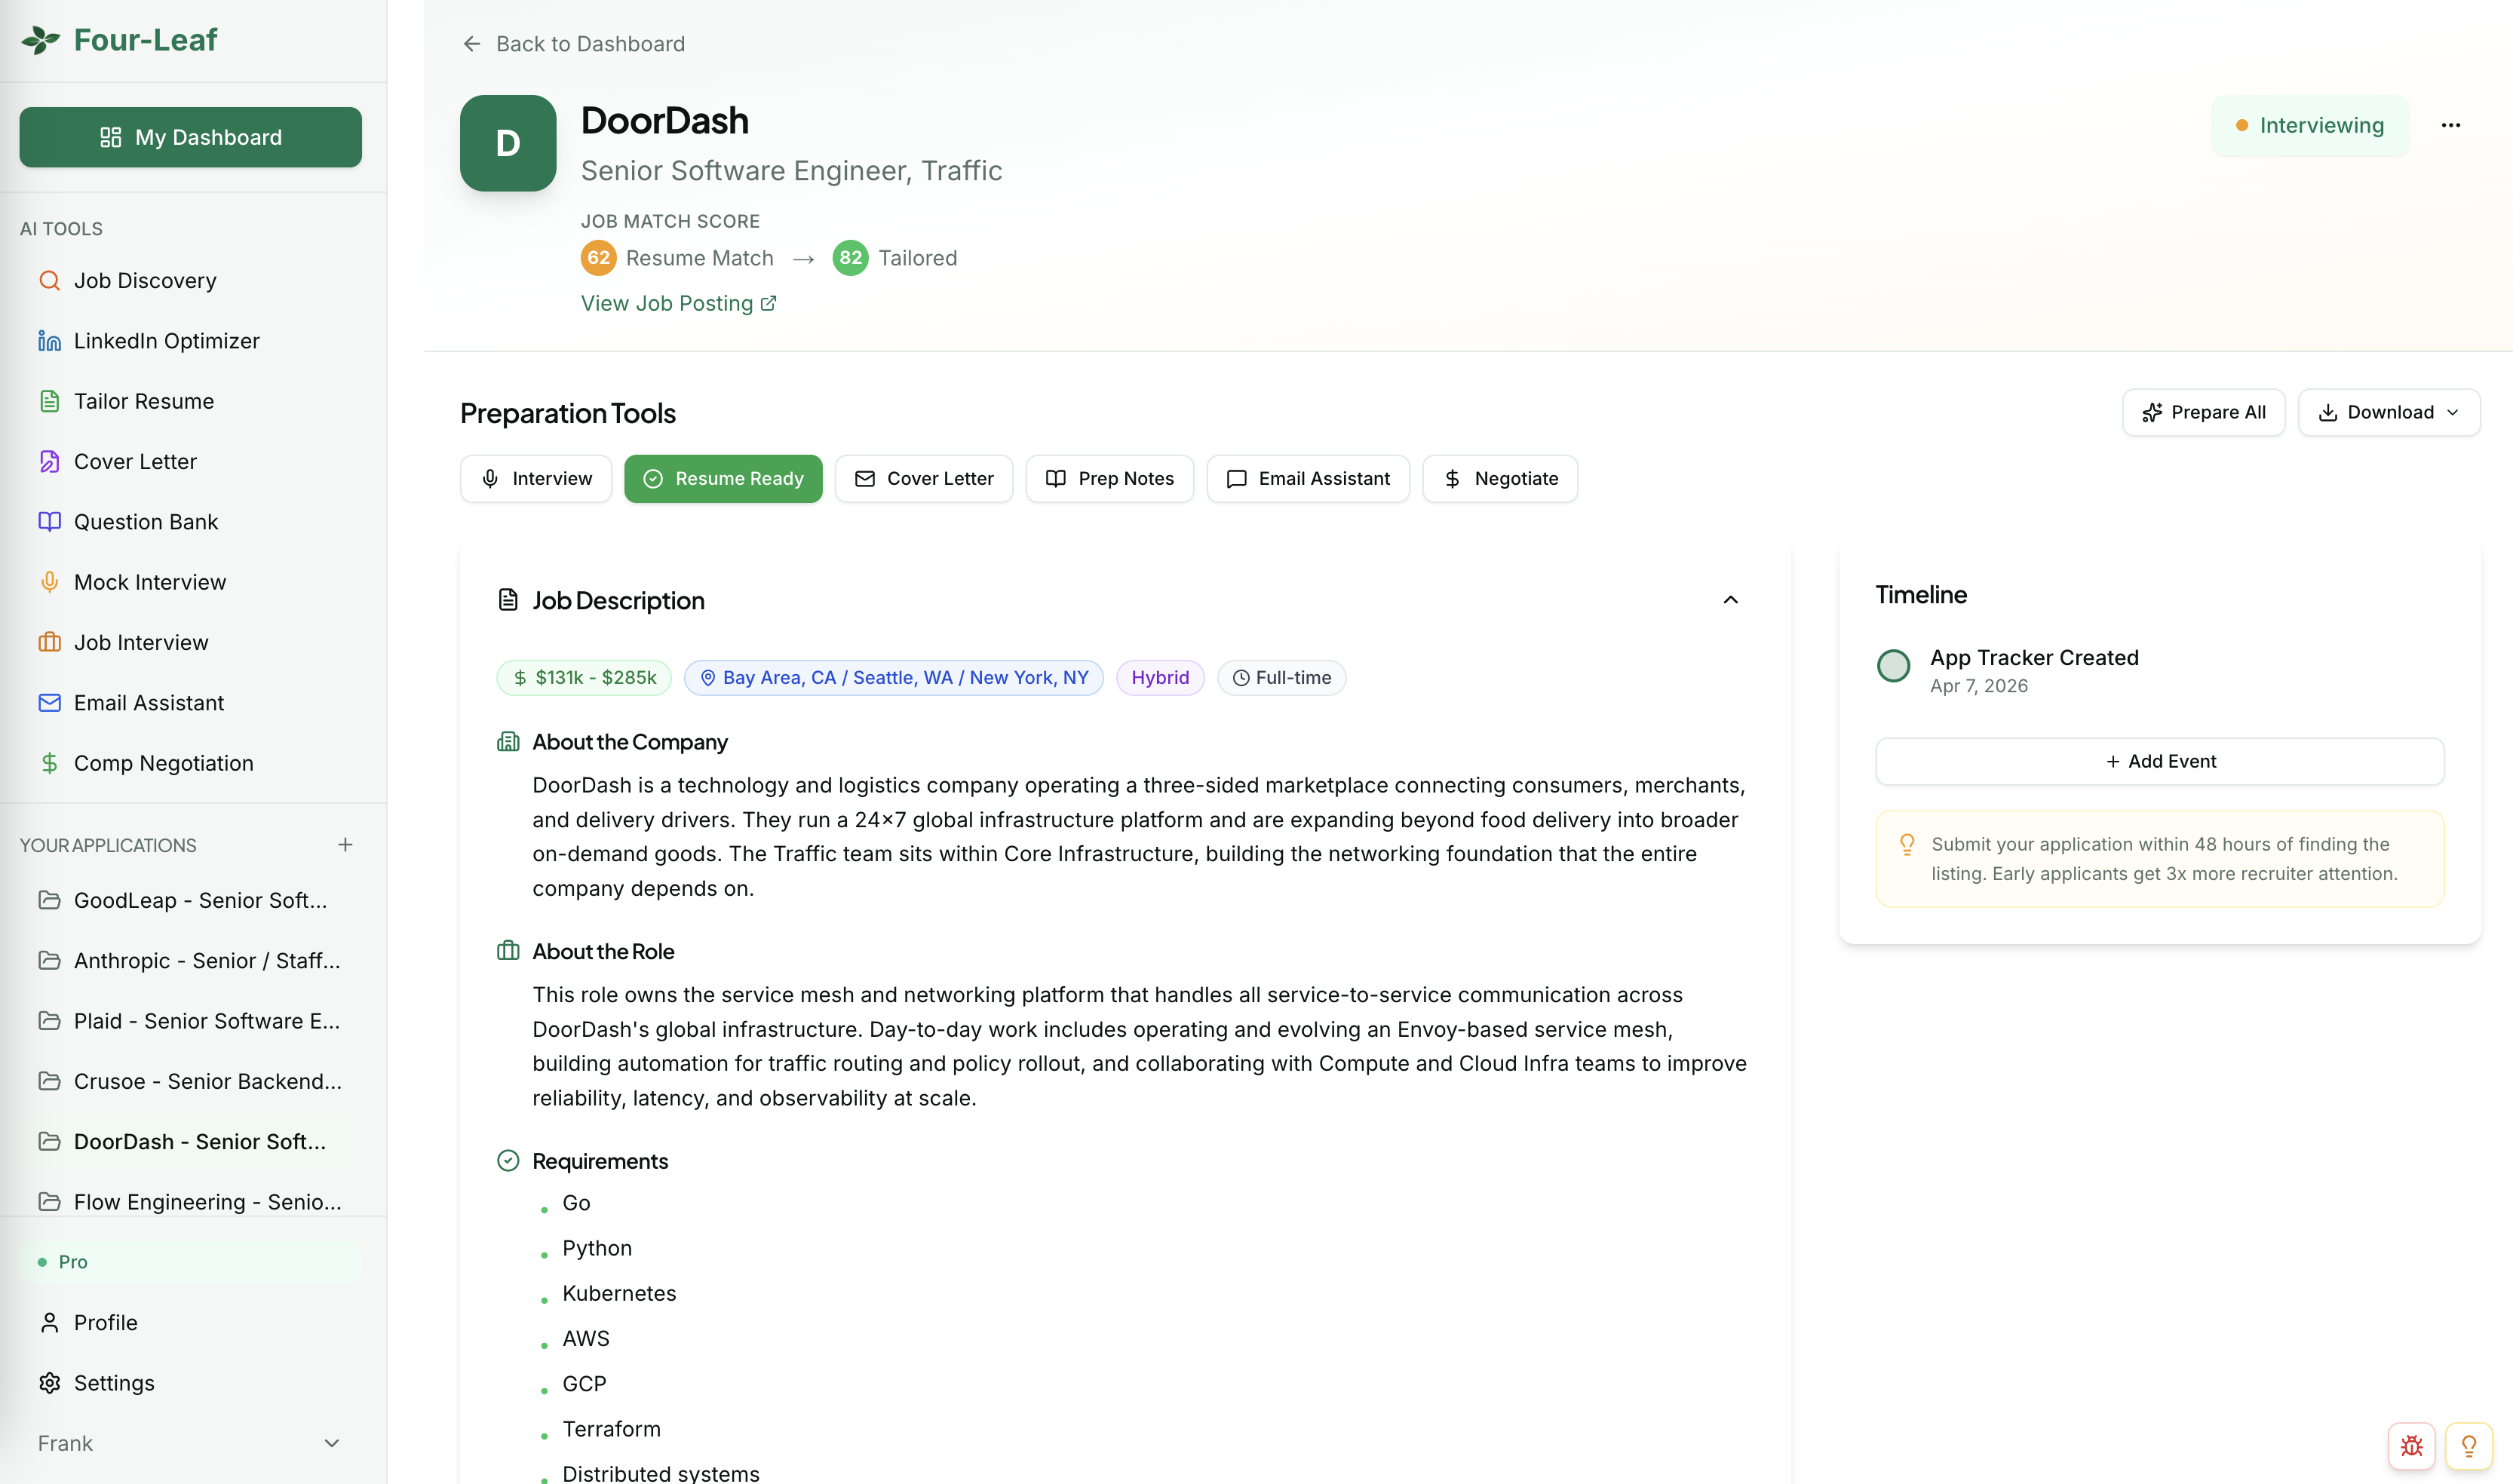
Task: Select the Negotiate tab
Action: pos(1499,479)
